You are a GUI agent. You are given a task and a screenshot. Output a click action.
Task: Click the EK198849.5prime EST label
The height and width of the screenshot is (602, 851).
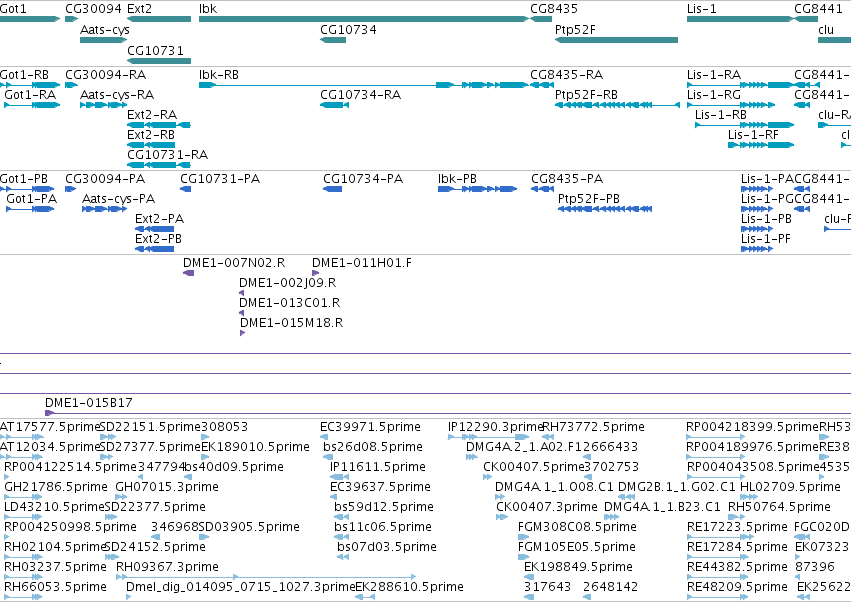tap(578, 567)
